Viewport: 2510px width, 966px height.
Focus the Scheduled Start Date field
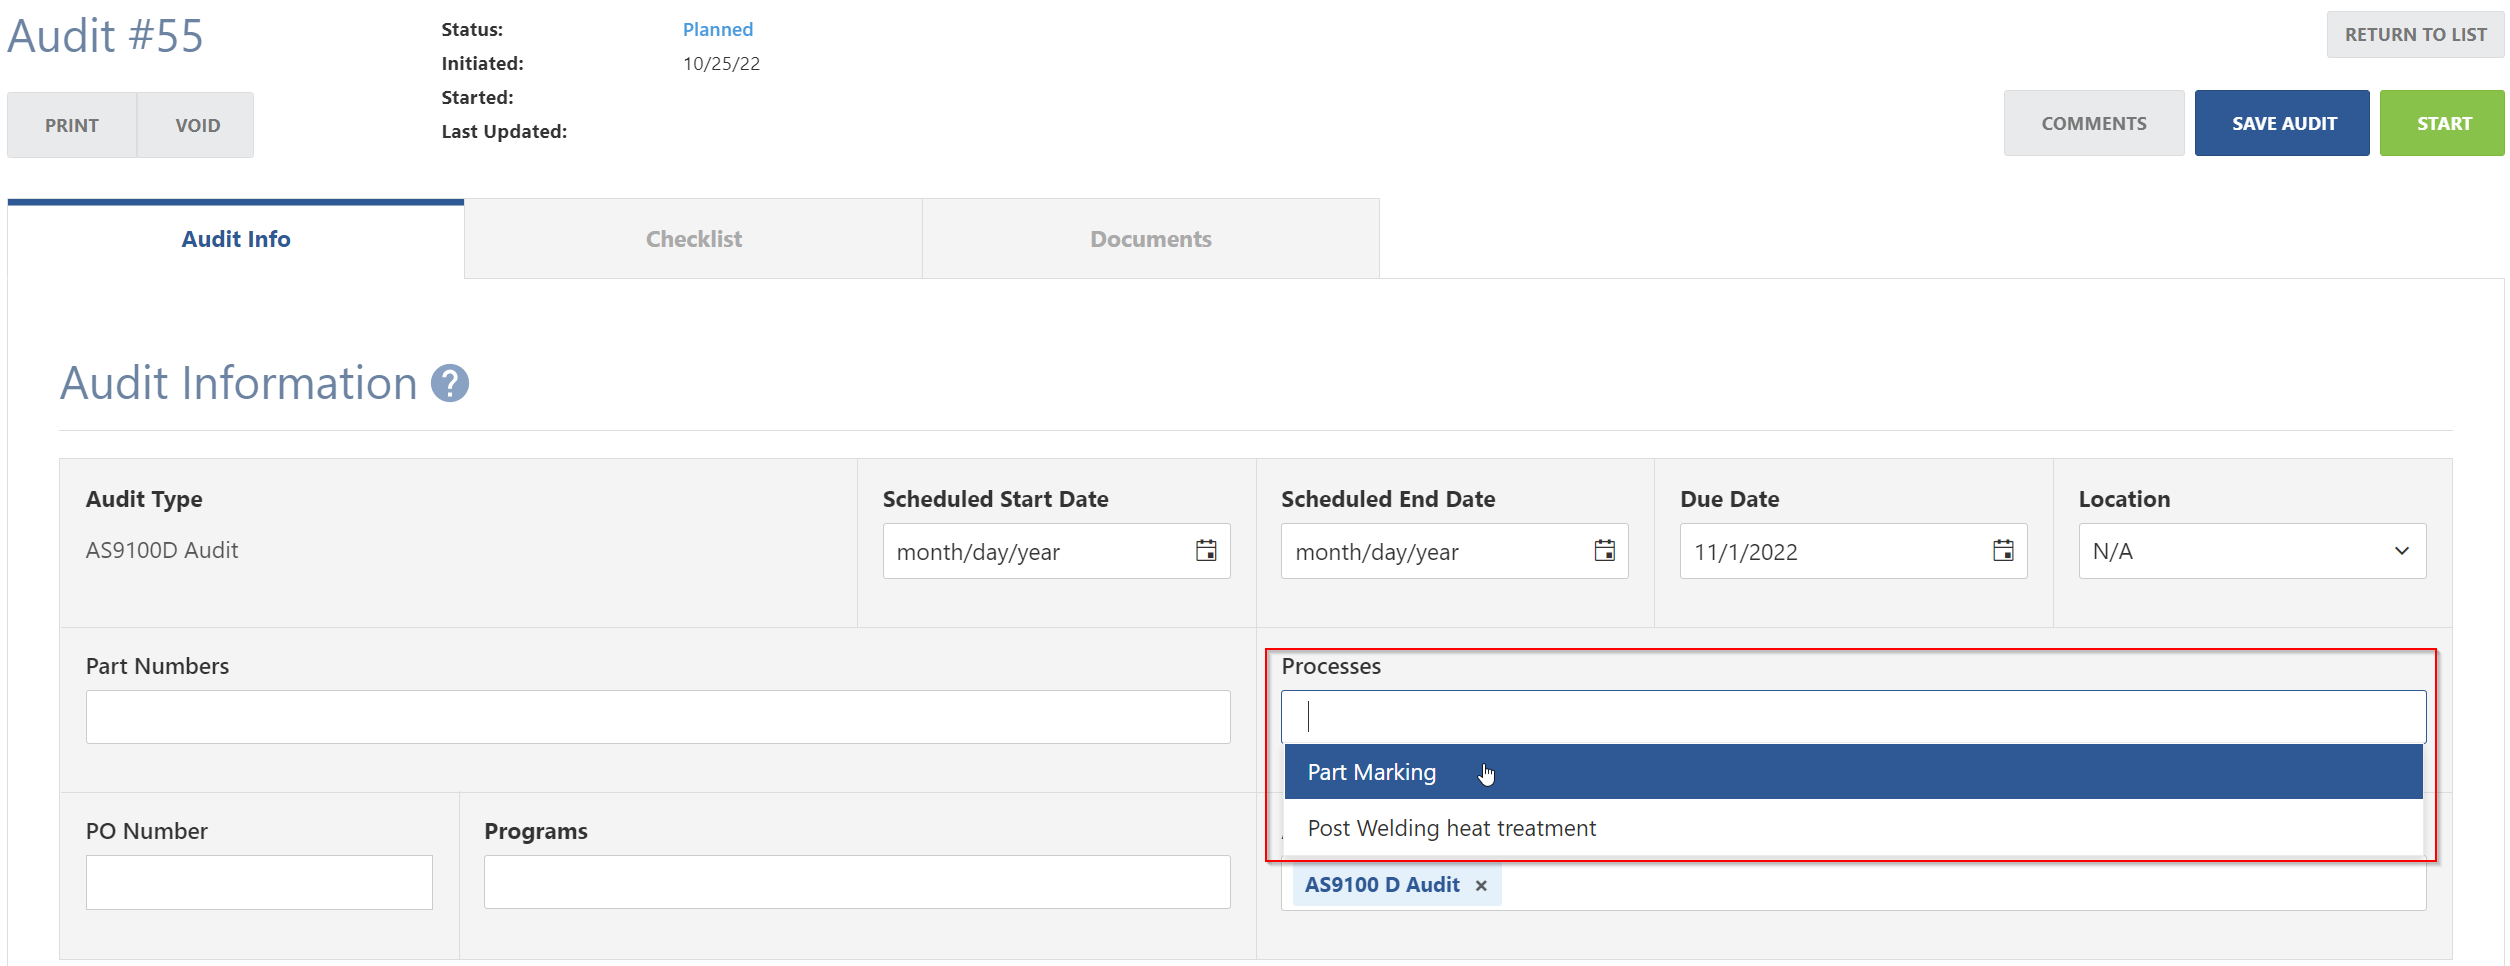(1056, 551)
